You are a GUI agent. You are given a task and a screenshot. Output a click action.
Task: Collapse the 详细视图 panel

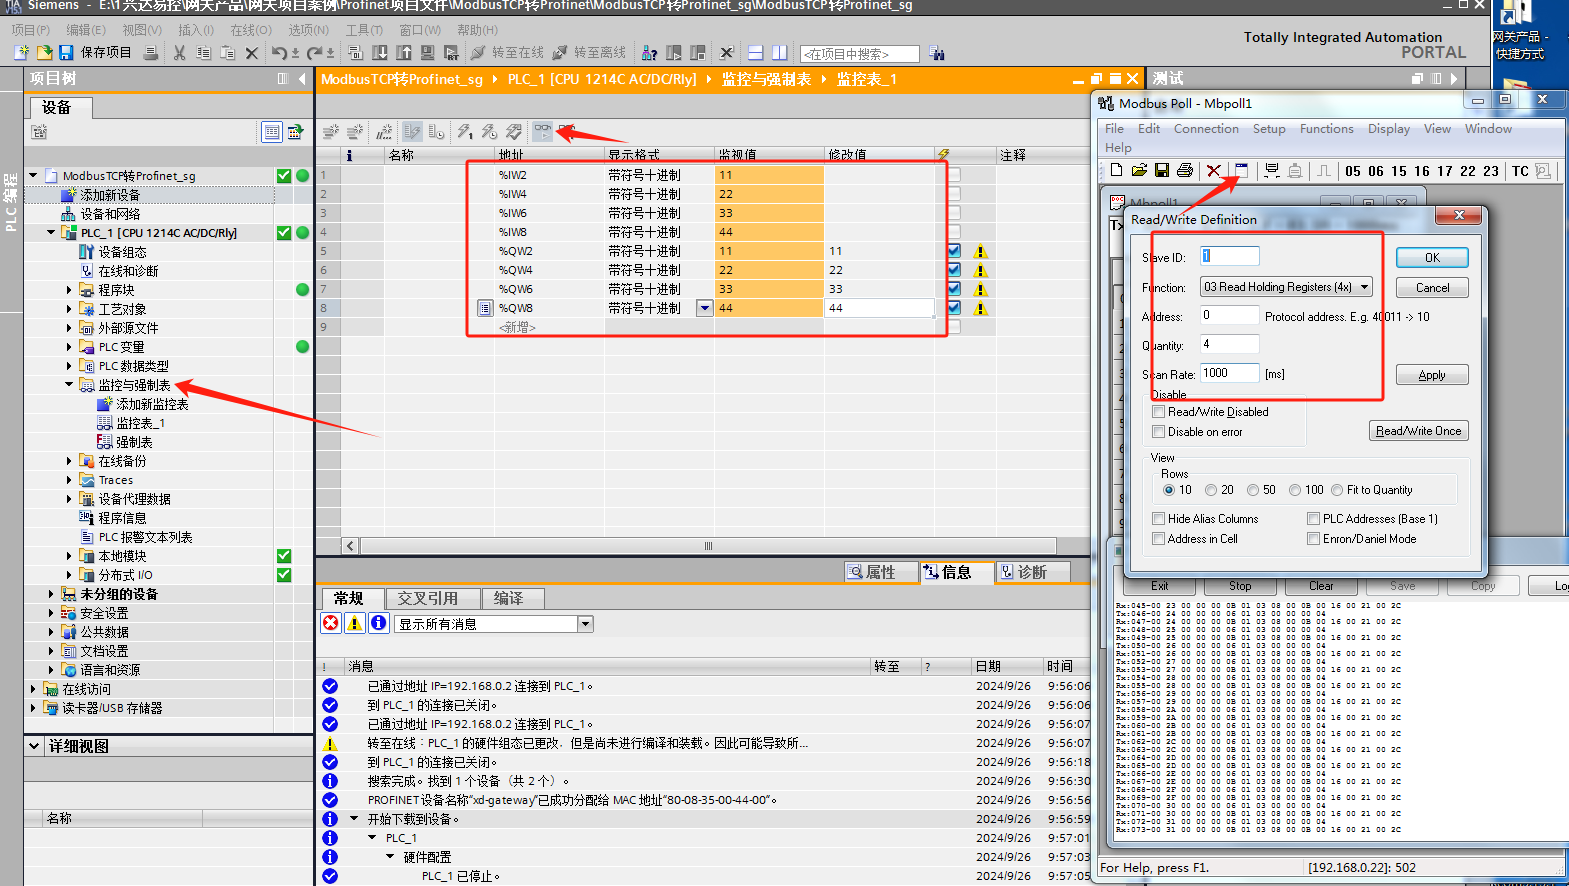coord(34,746)
